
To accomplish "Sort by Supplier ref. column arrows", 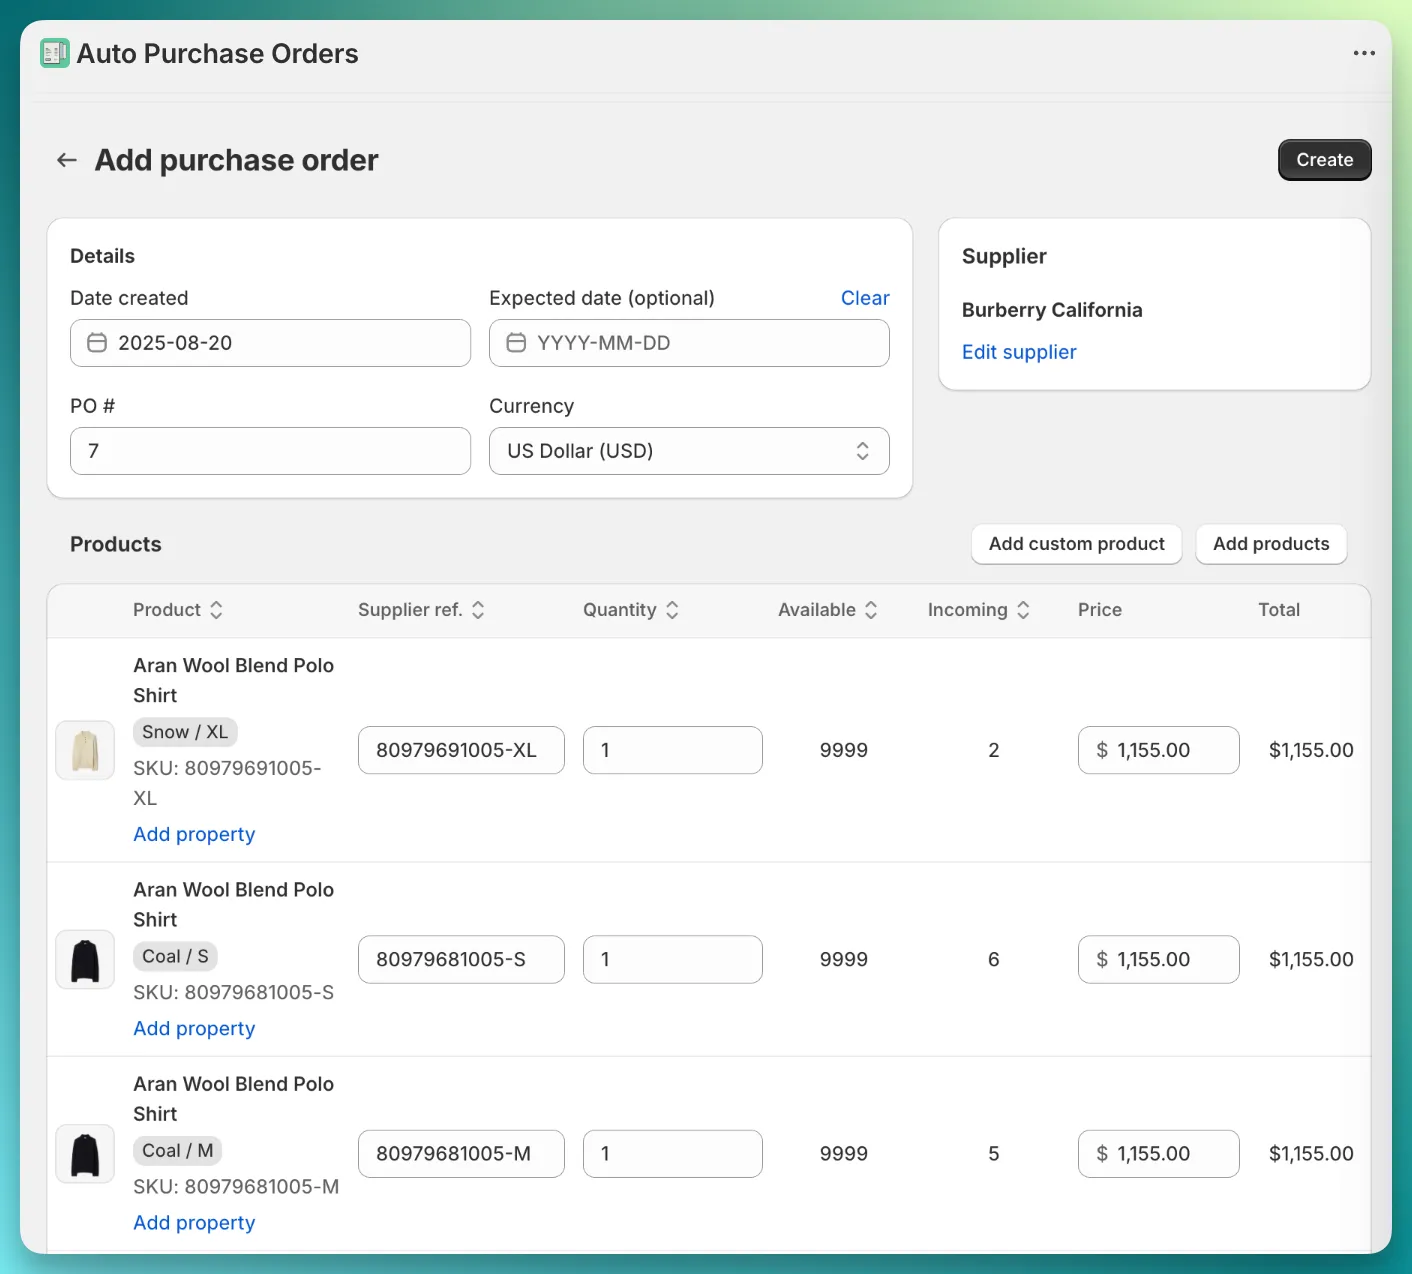I will tap(478, 610).
